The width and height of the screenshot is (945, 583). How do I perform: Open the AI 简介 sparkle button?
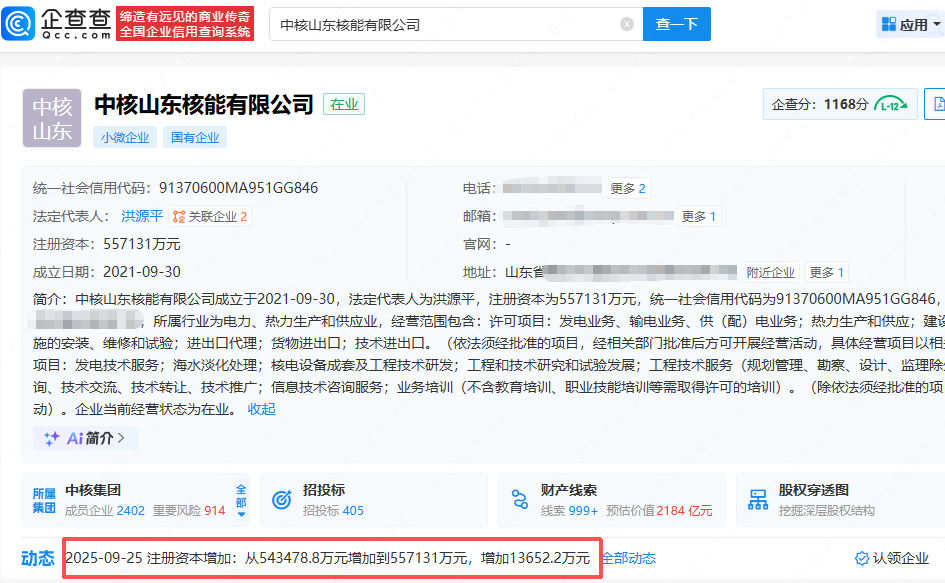(85, 438)
